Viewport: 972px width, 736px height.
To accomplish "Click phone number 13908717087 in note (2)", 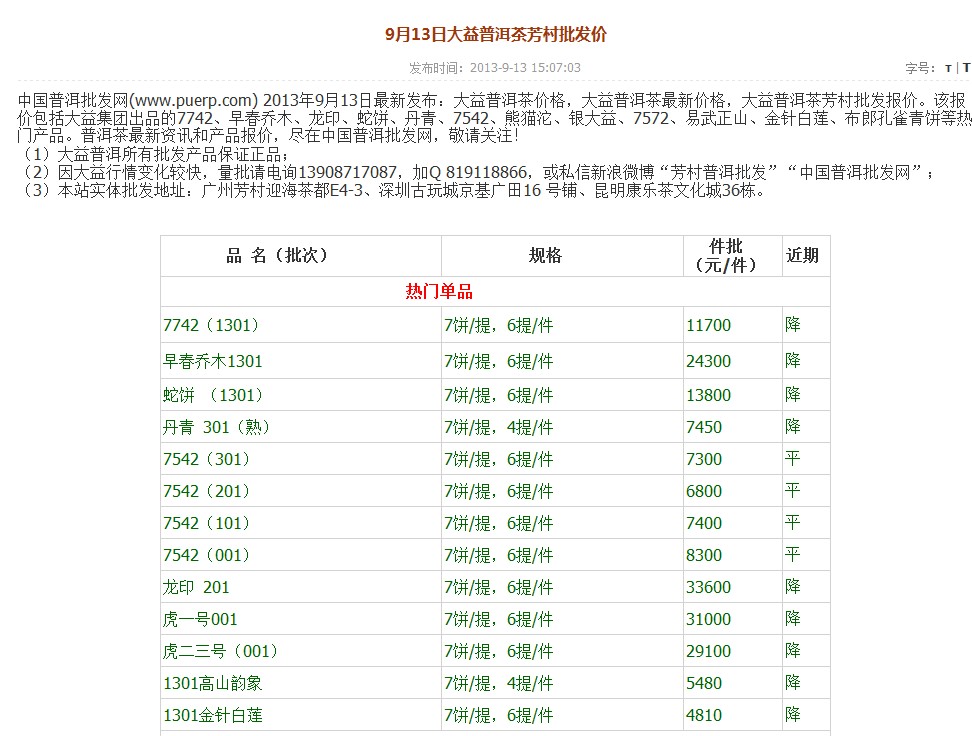I will coord(347,172).
